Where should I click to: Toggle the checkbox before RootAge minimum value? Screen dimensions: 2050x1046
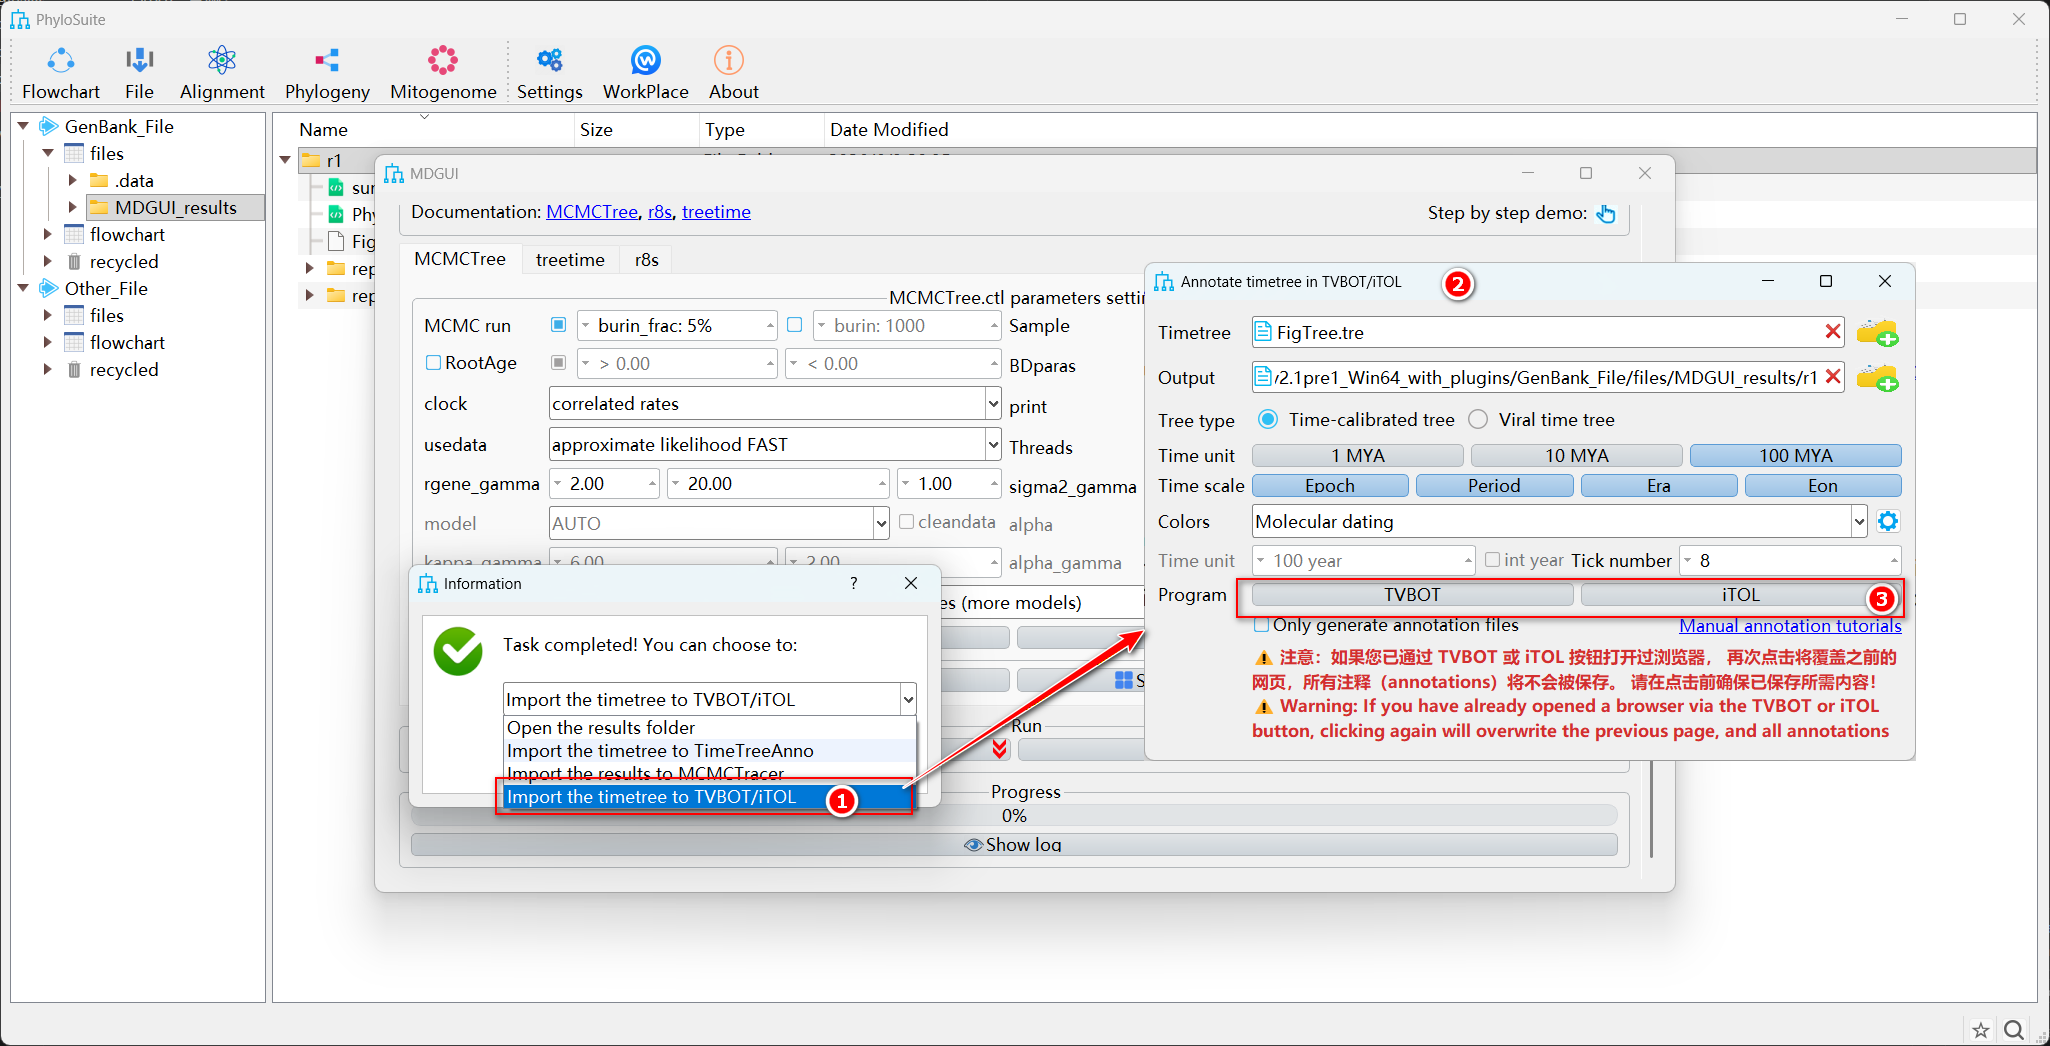558,363
